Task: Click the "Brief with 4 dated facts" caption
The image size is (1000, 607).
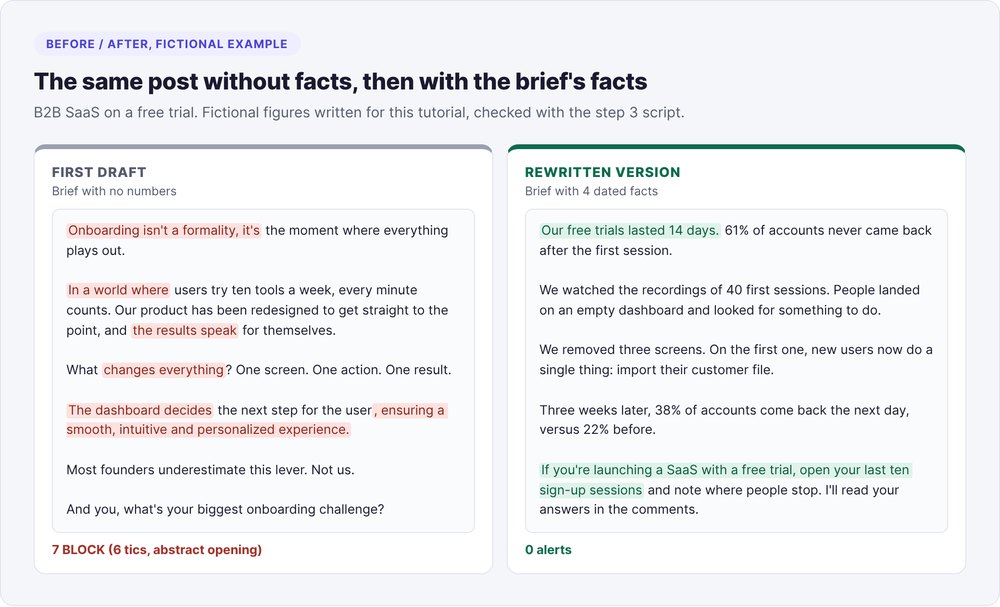Action: tap(591, 191)
